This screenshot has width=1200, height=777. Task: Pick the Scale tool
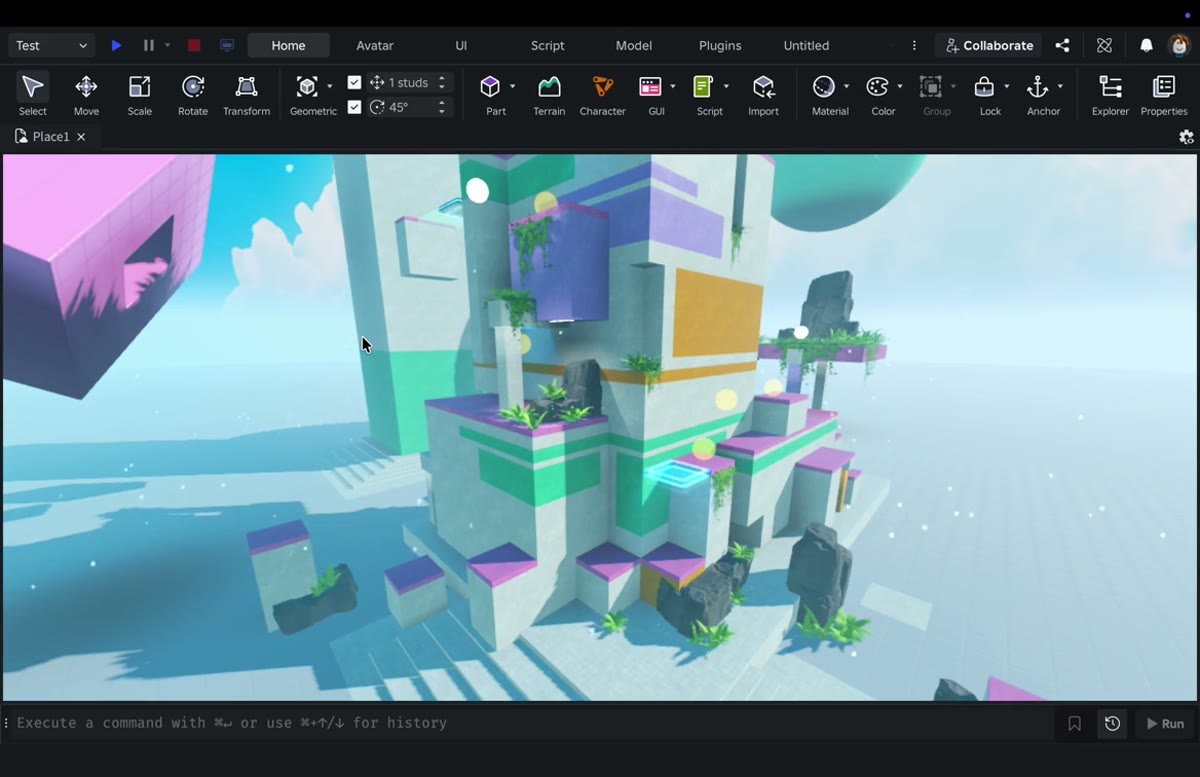[140, 95]
